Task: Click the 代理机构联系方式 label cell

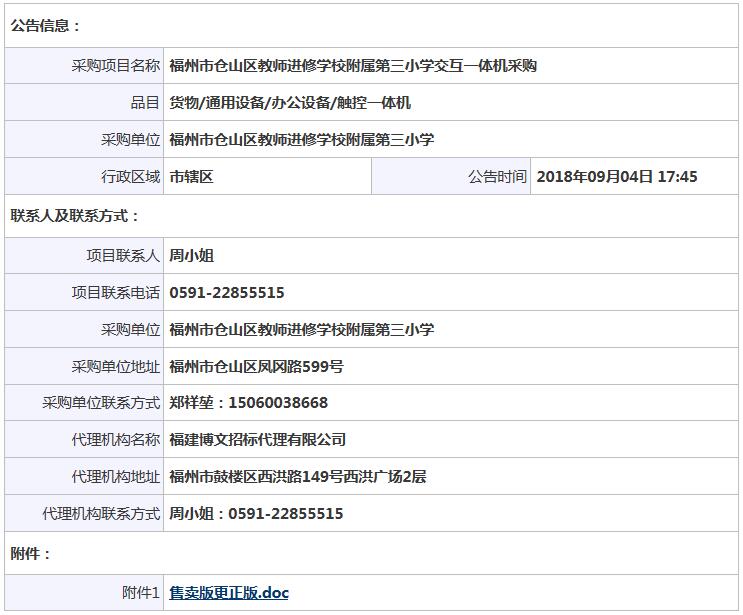Action: [x=84, y=514]
